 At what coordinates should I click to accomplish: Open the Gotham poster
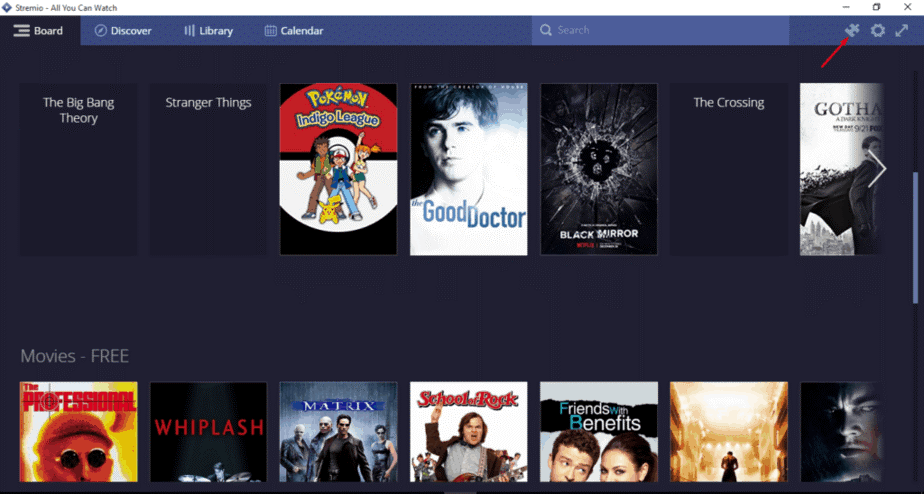coord(841,169)
